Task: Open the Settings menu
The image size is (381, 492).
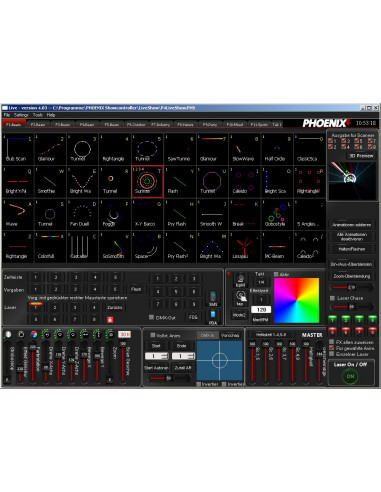Action: [21, 115]
